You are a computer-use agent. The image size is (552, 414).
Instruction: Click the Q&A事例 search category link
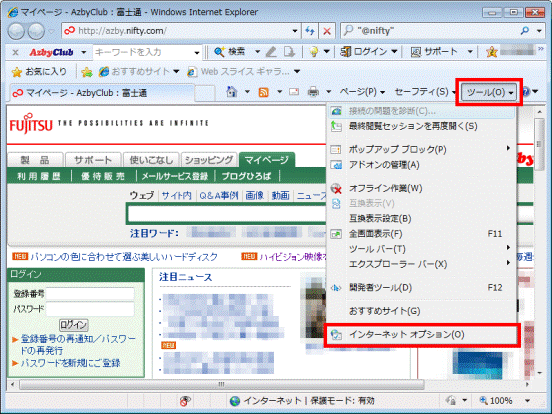[219, 195]
